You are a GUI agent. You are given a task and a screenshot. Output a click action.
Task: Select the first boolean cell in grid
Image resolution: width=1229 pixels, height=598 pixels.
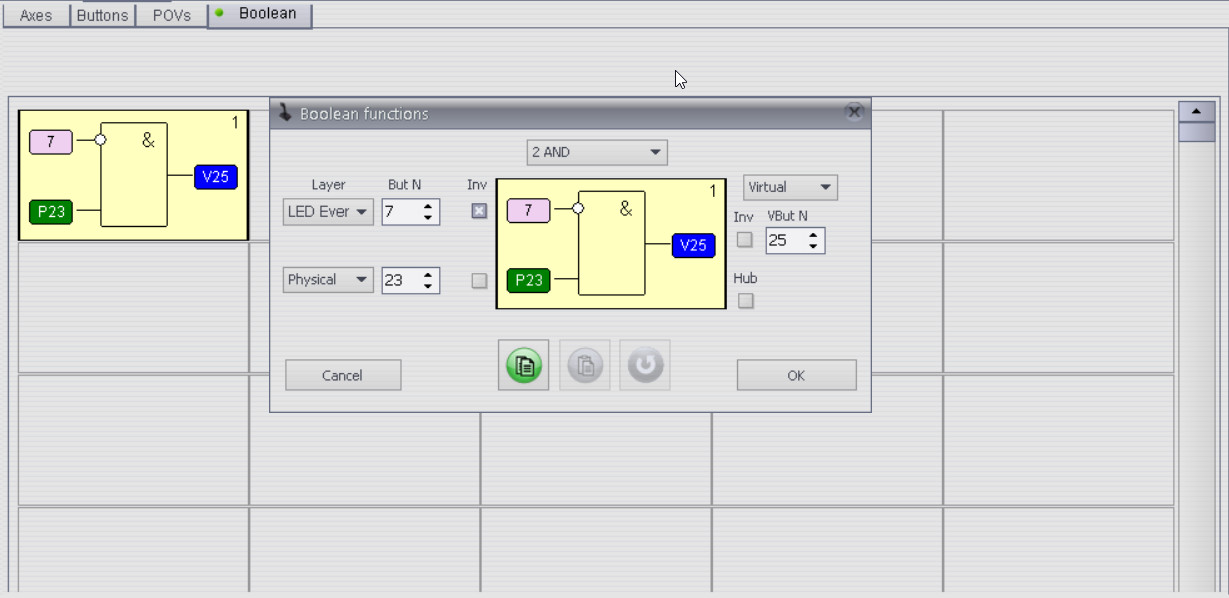pos(133,175)
